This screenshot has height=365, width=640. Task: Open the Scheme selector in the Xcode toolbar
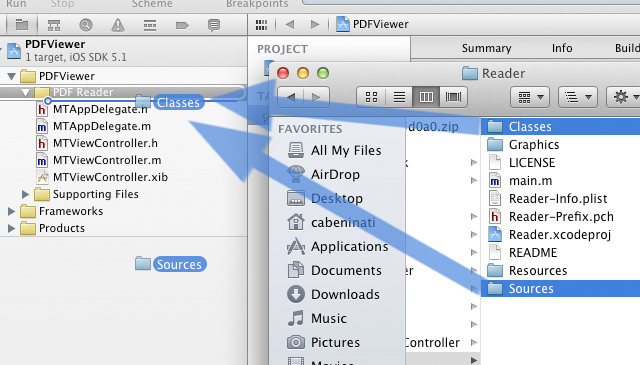pyautogui.click(x=152, y=4)
